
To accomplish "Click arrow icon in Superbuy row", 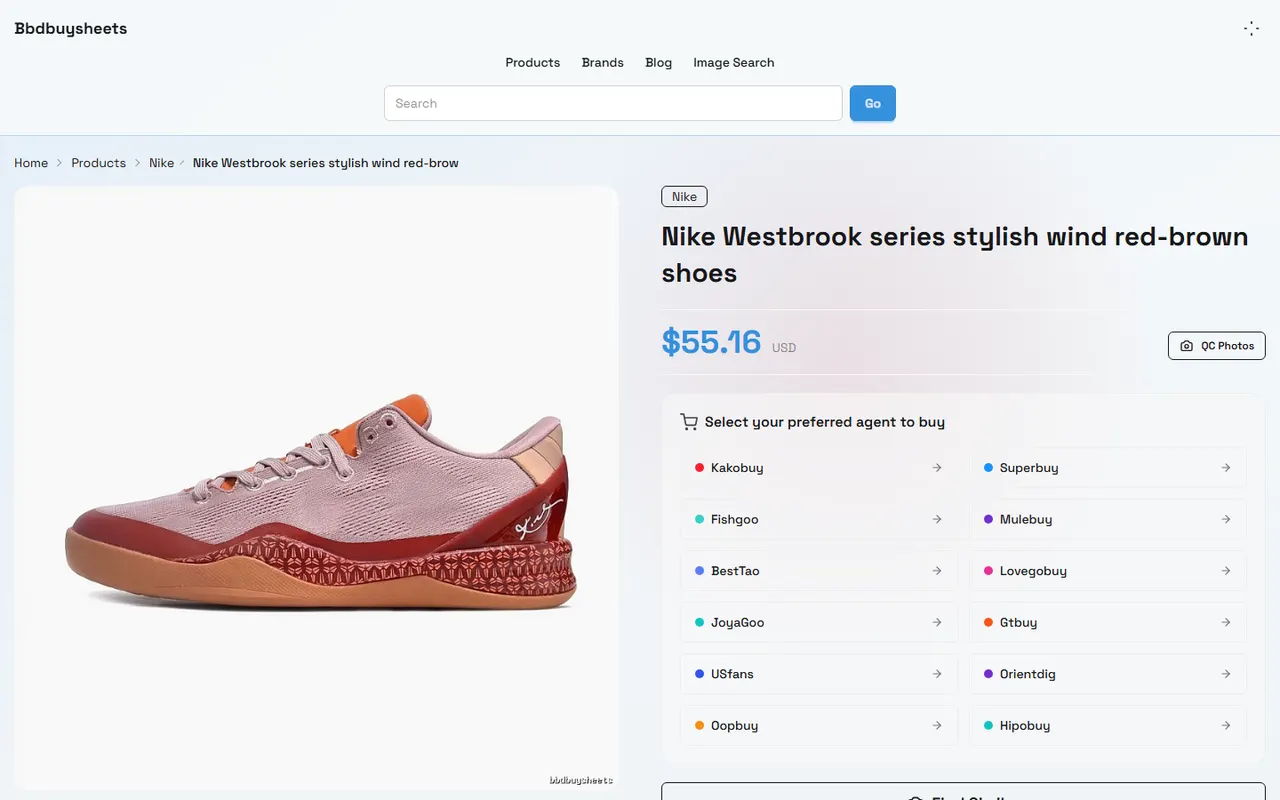I will coord(1226,468).
